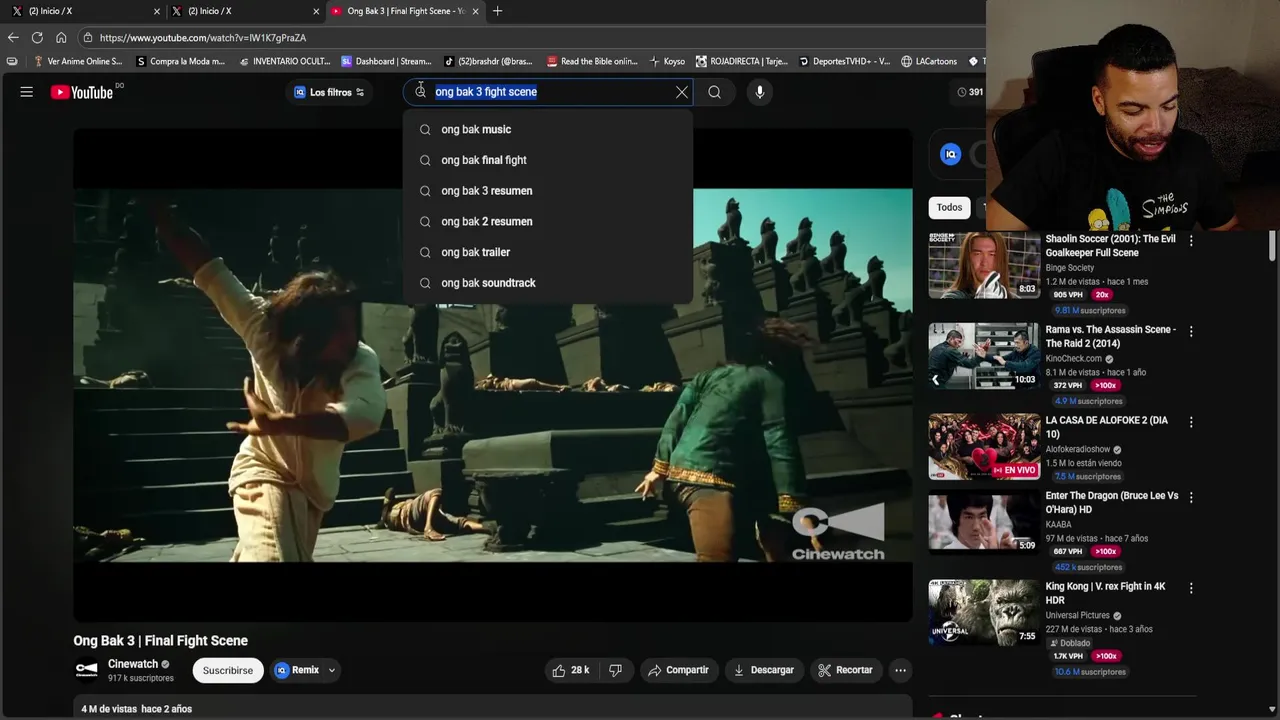Click Descargar download button

click(763, 670)
